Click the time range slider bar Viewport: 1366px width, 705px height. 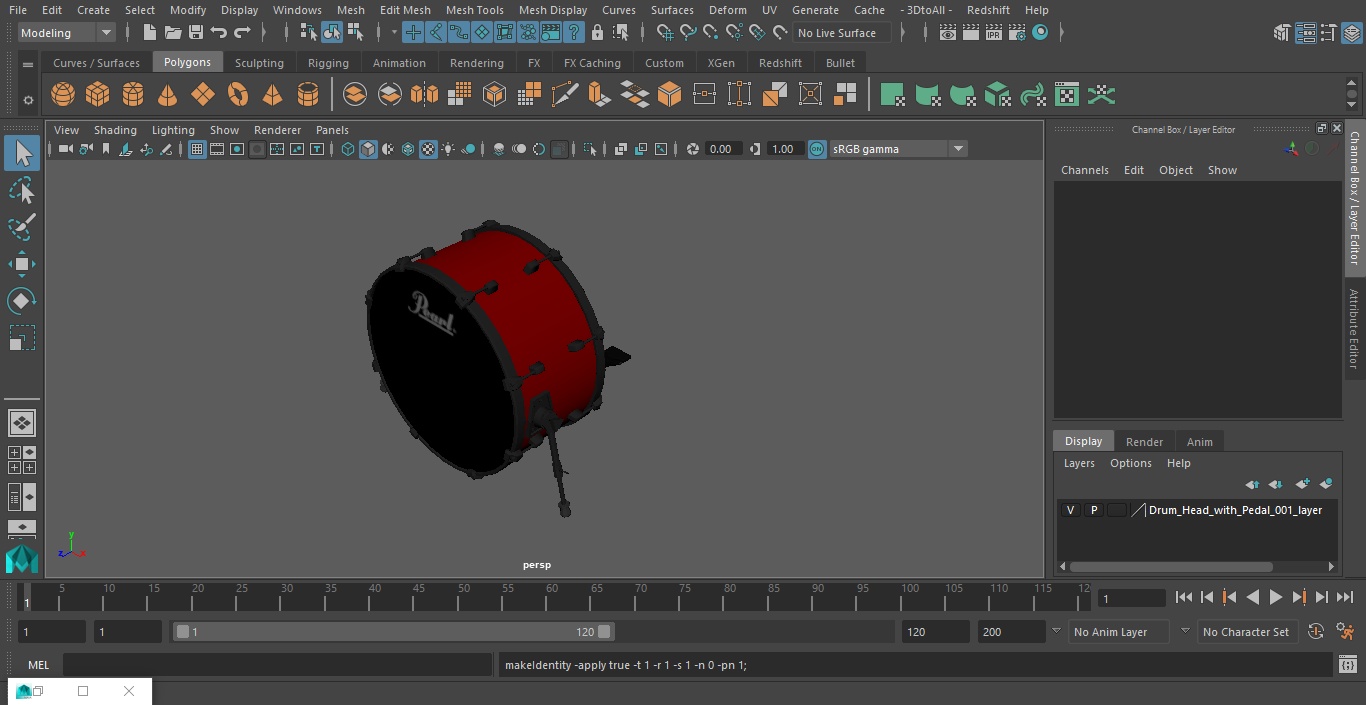pos(394,632)
